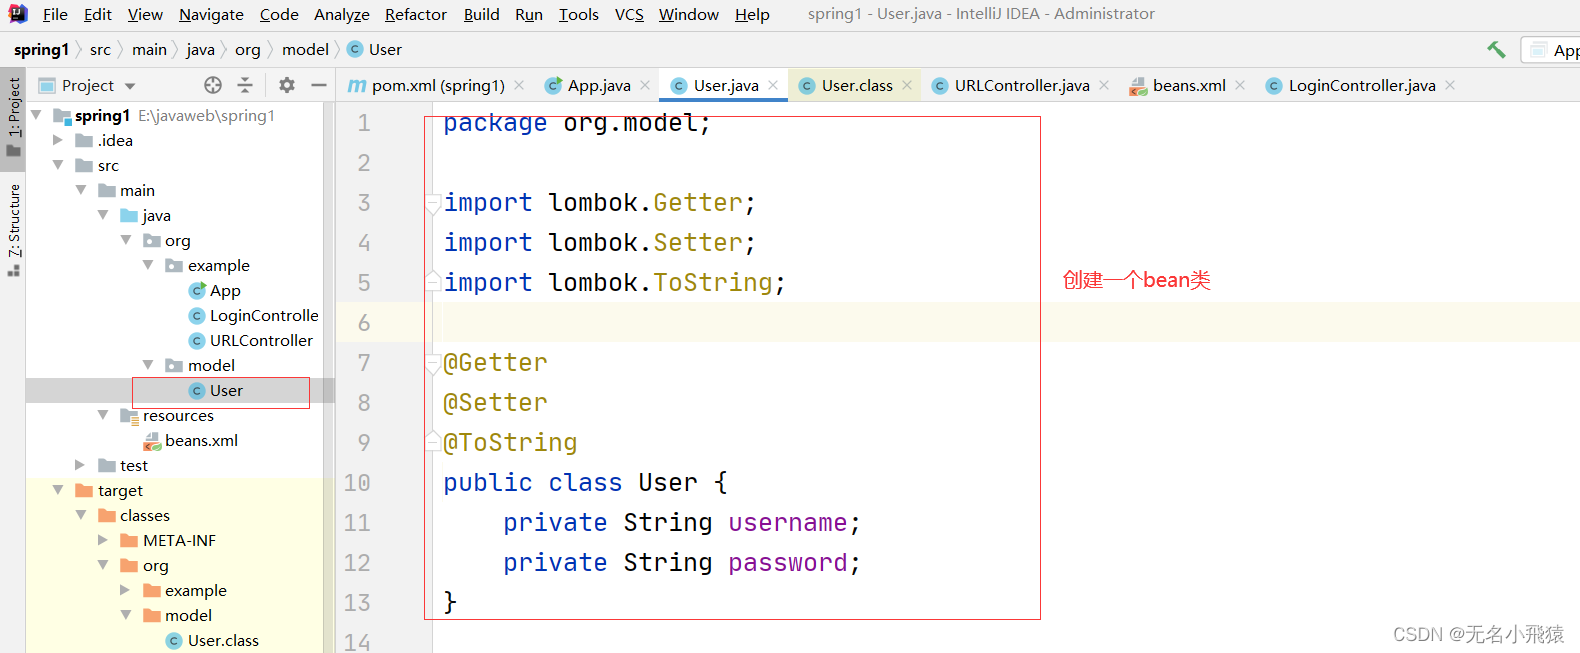1580x653 pixels.
Task: Fold the import block at line 3
Action: (x=433, y=203)
